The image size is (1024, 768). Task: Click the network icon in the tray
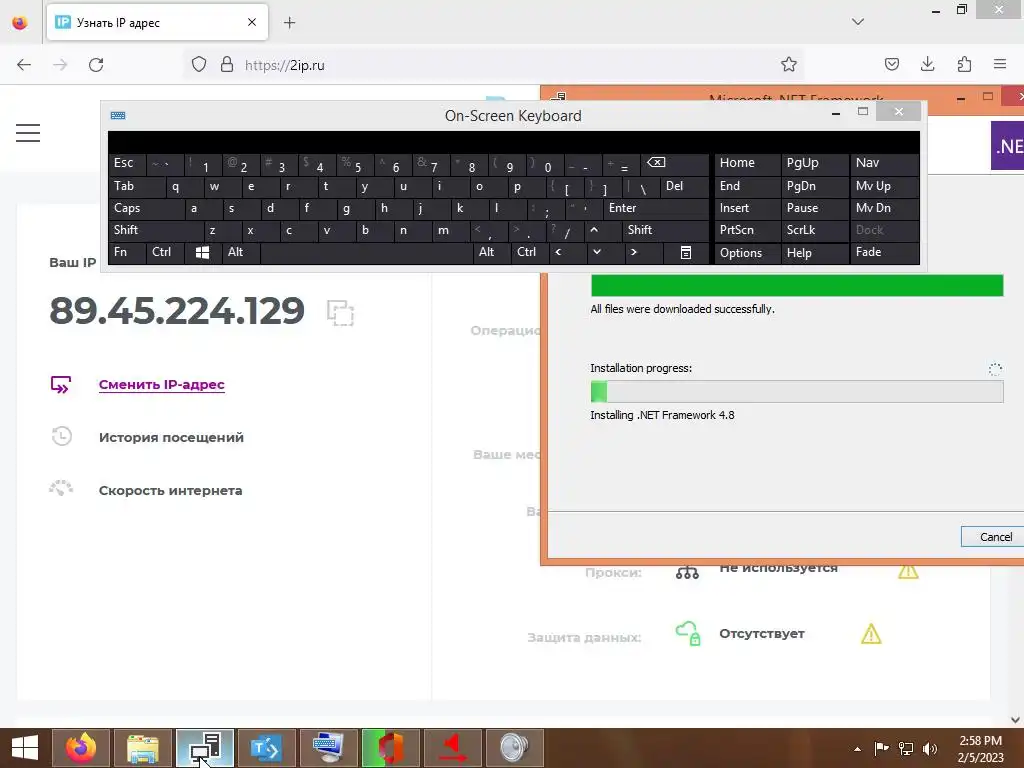tap(906, 749)
